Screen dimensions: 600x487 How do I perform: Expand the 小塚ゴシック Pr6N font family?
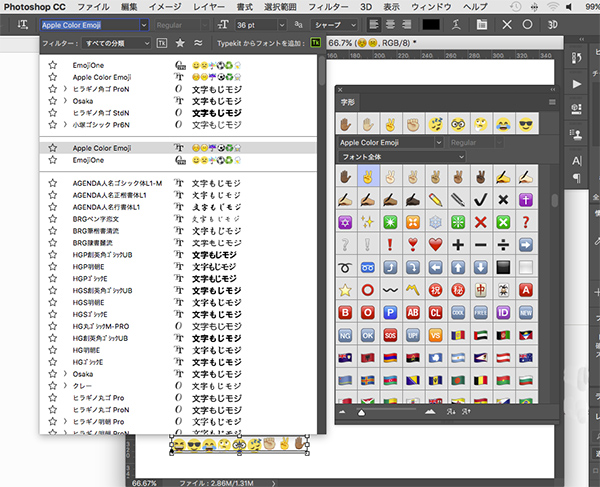[x=65, y=124]
